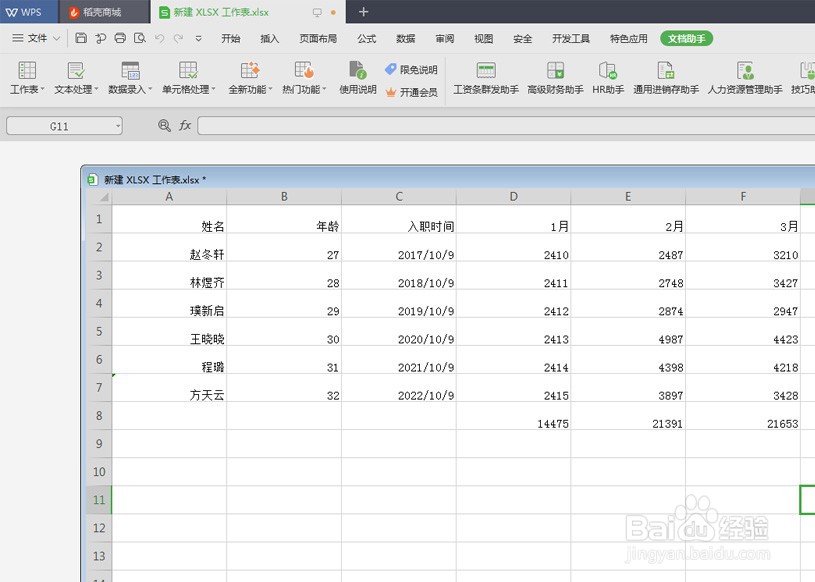The height and width of the screenshot is (582, 815).
Task: Switch to the 页面布局 tab
Action: click(x=318, y=38)
